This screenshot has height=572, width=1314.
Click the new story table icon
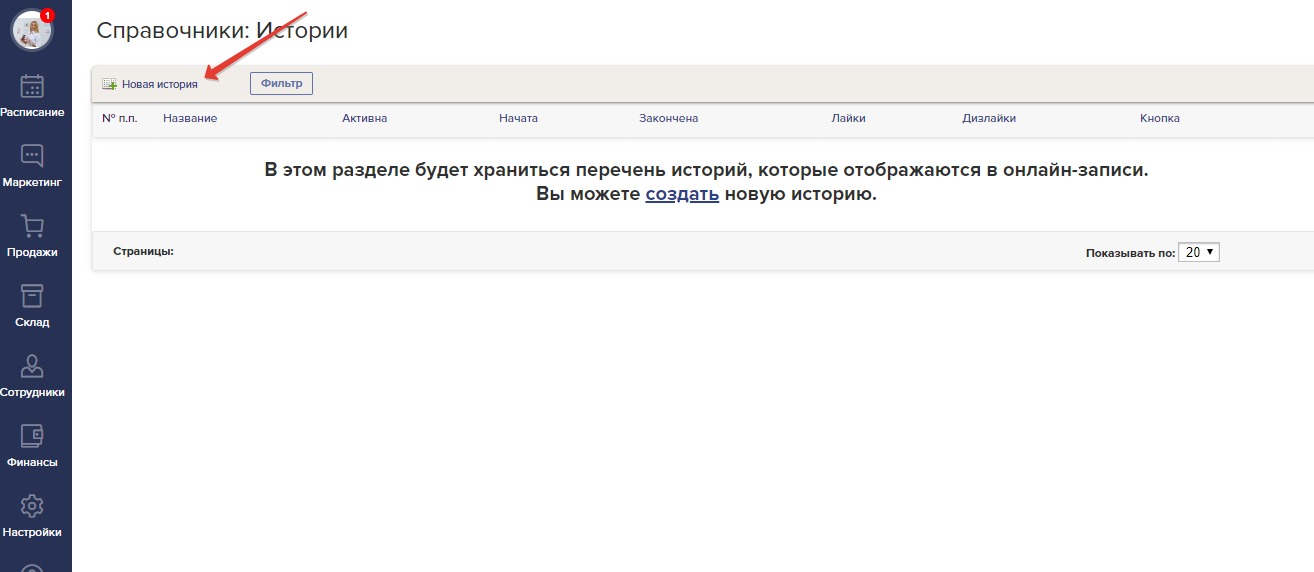[x=109, y=84]
